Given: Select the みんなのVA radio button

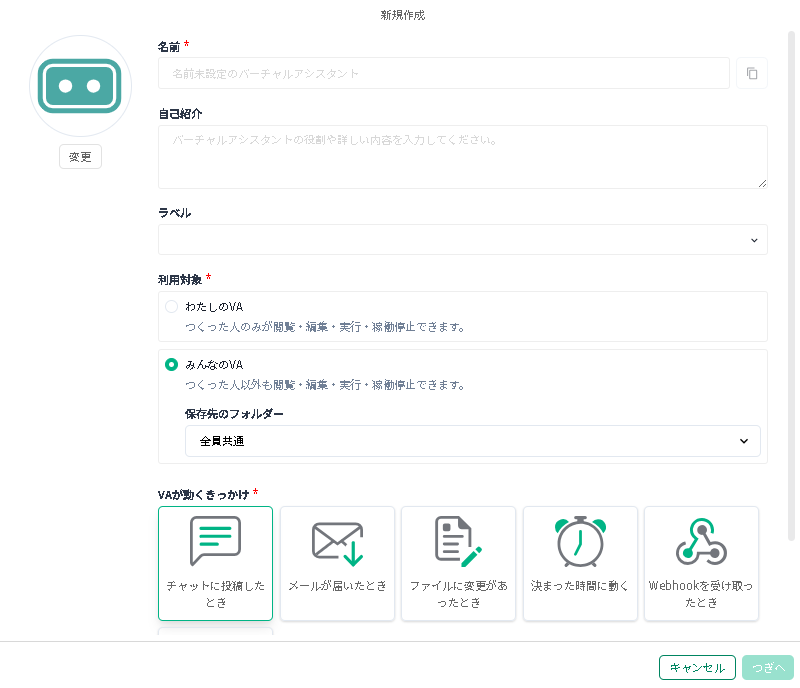Looking at the screenshot, I should coord(172,365).
